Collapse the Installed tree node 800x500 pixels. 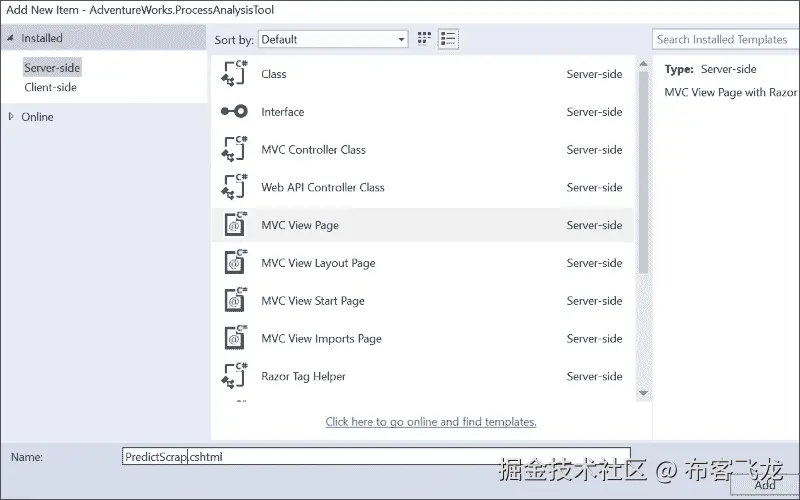coord(10,38)
